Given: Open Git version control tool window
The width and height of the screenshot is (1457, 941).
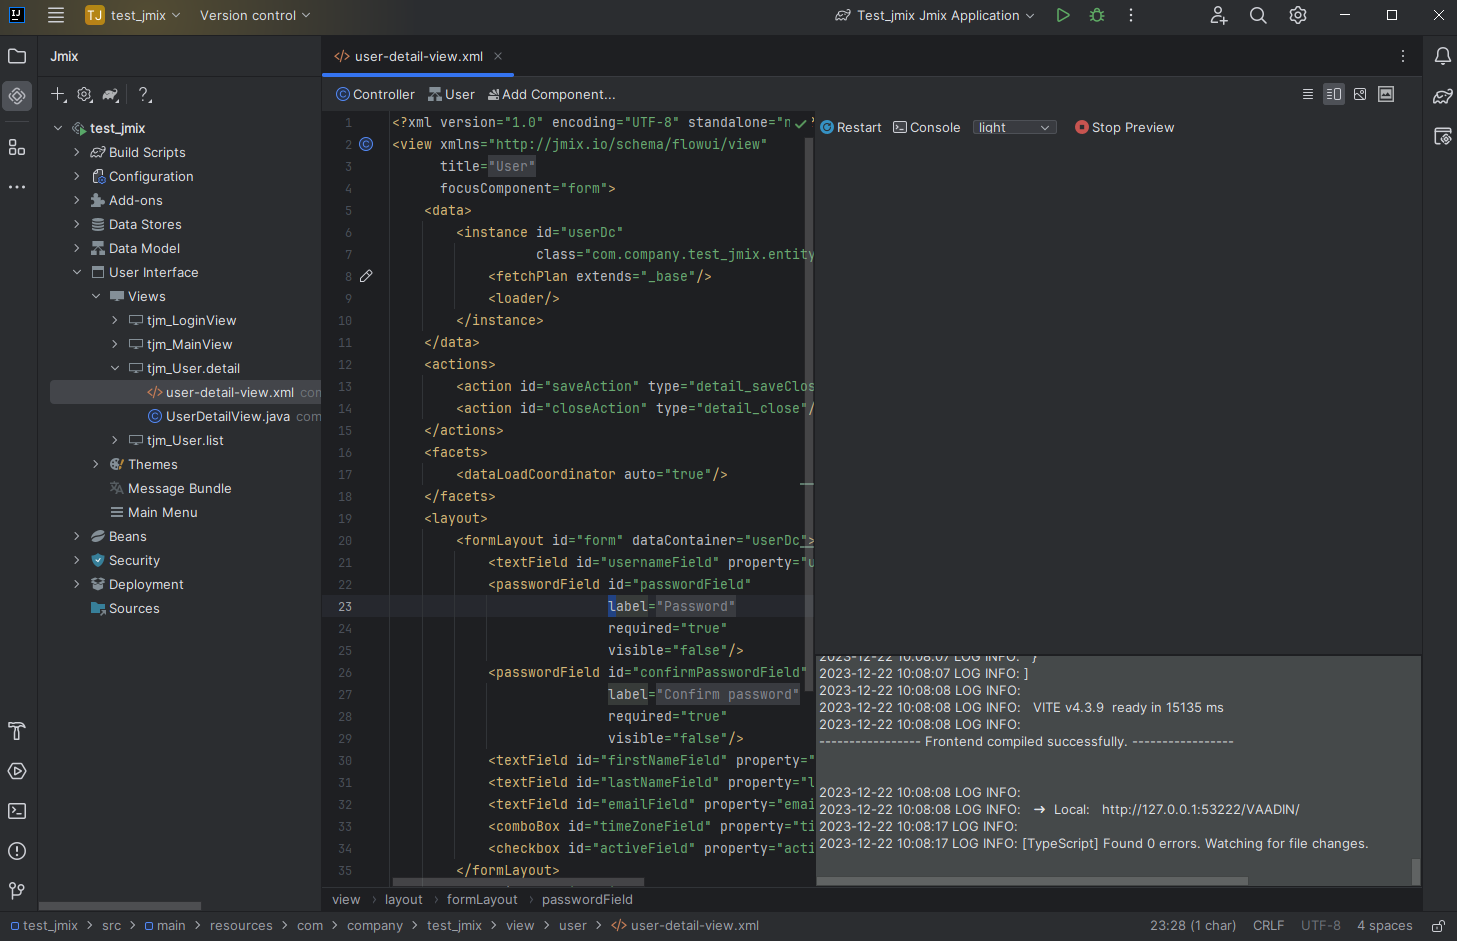Looking at the screenshot, I should click(x=17, y=891).
